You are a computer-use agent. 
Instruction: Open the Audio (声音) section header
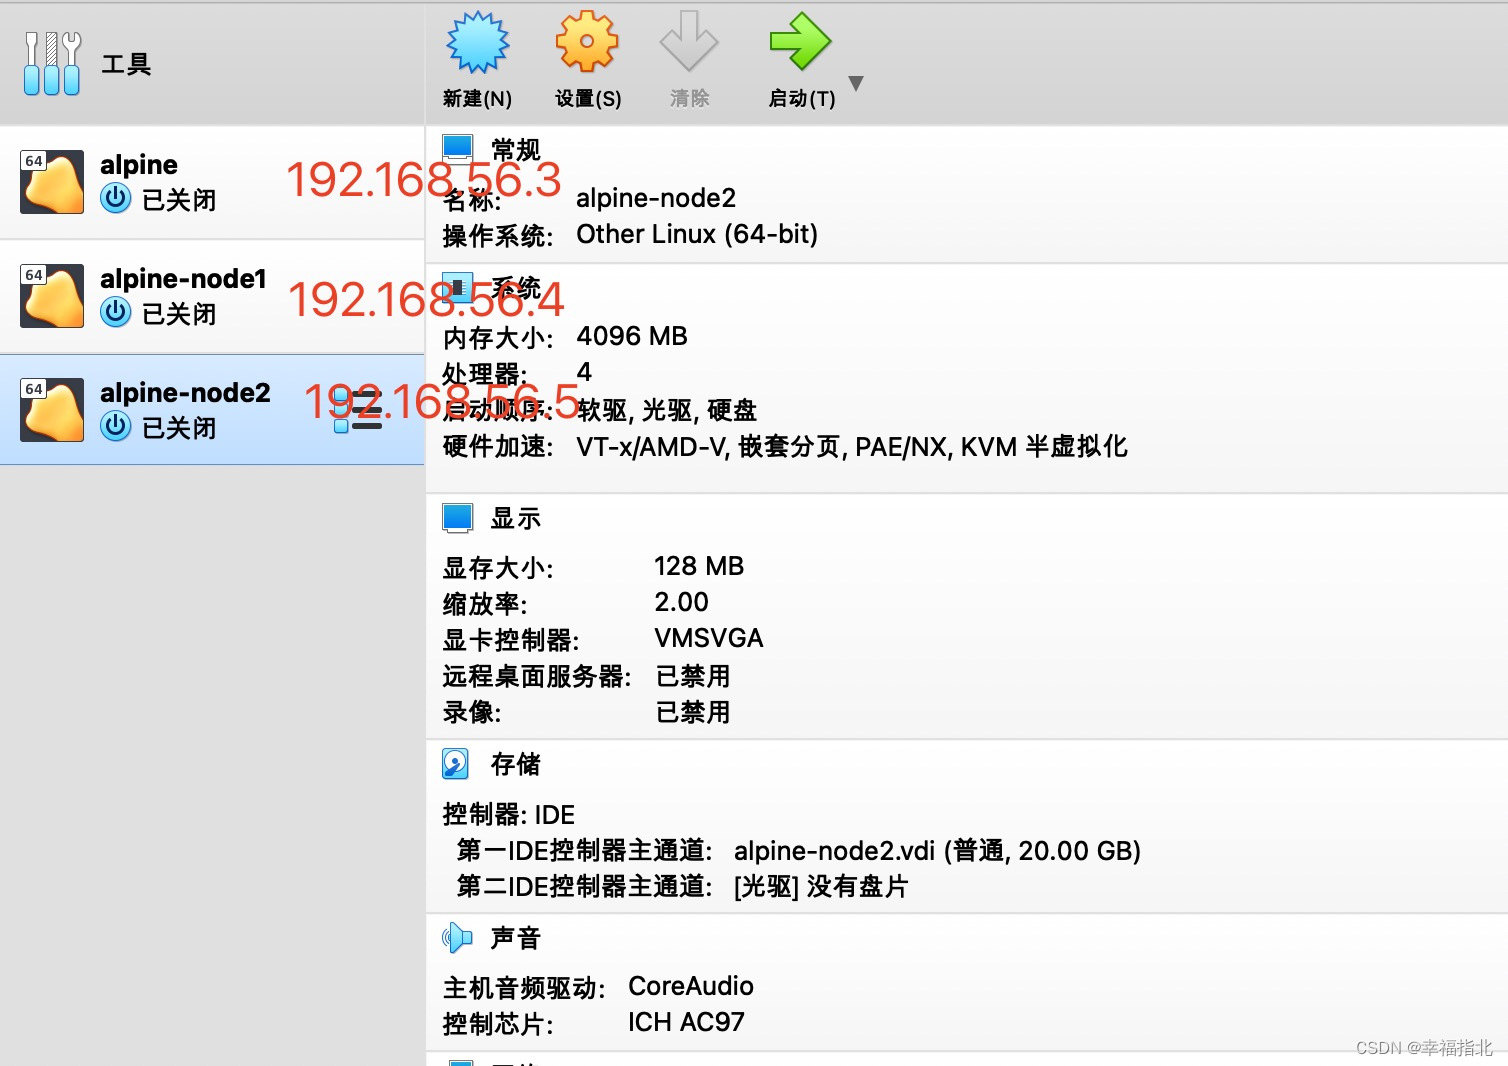516,938
